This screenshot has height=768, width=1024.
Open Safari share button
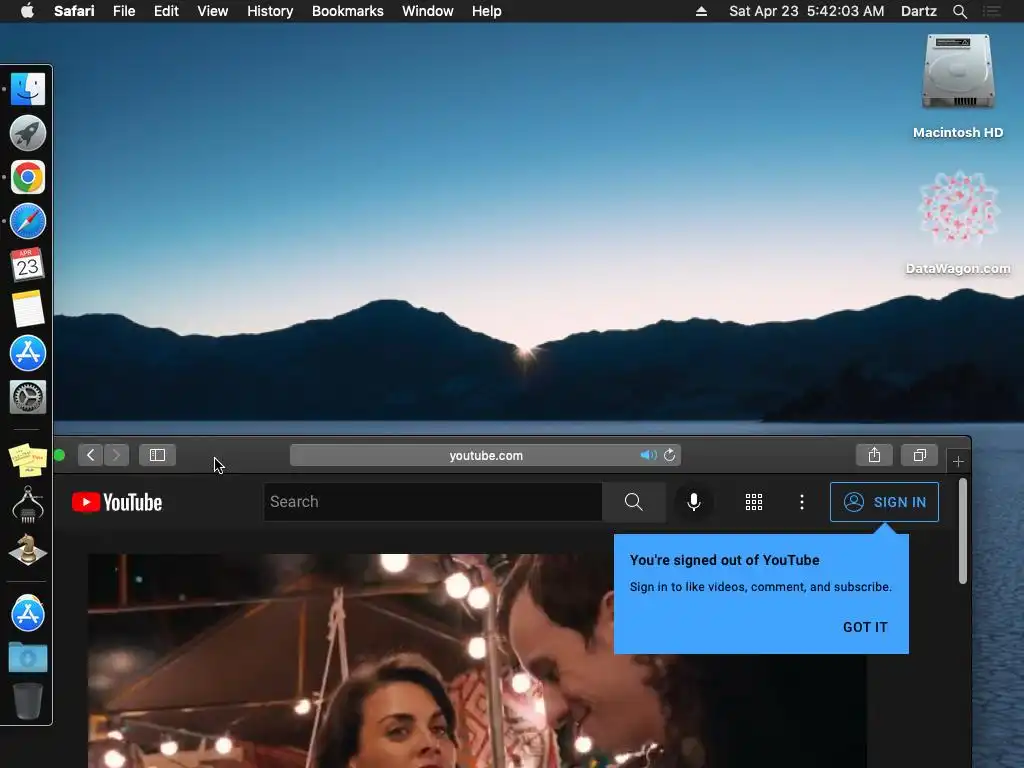[x=874, y=455]
